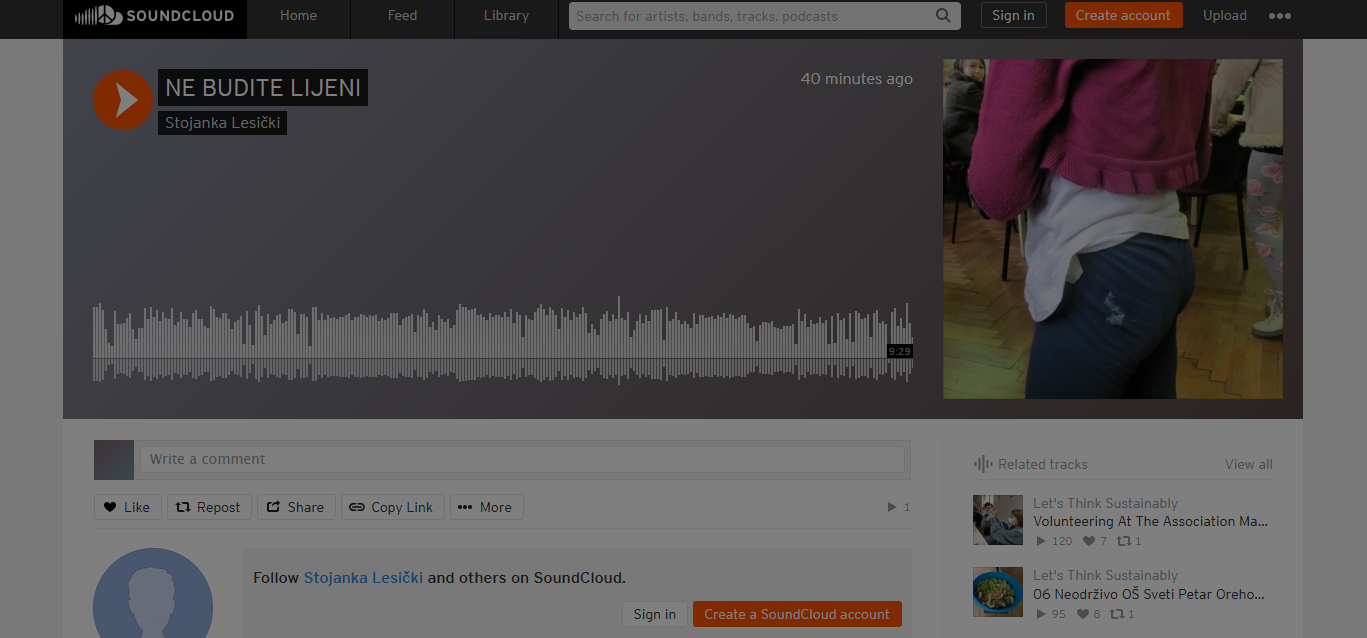This screenshot has height=638, width=1367.
Task: Click the play count icon below waveform
Action: tap(892, 507)
